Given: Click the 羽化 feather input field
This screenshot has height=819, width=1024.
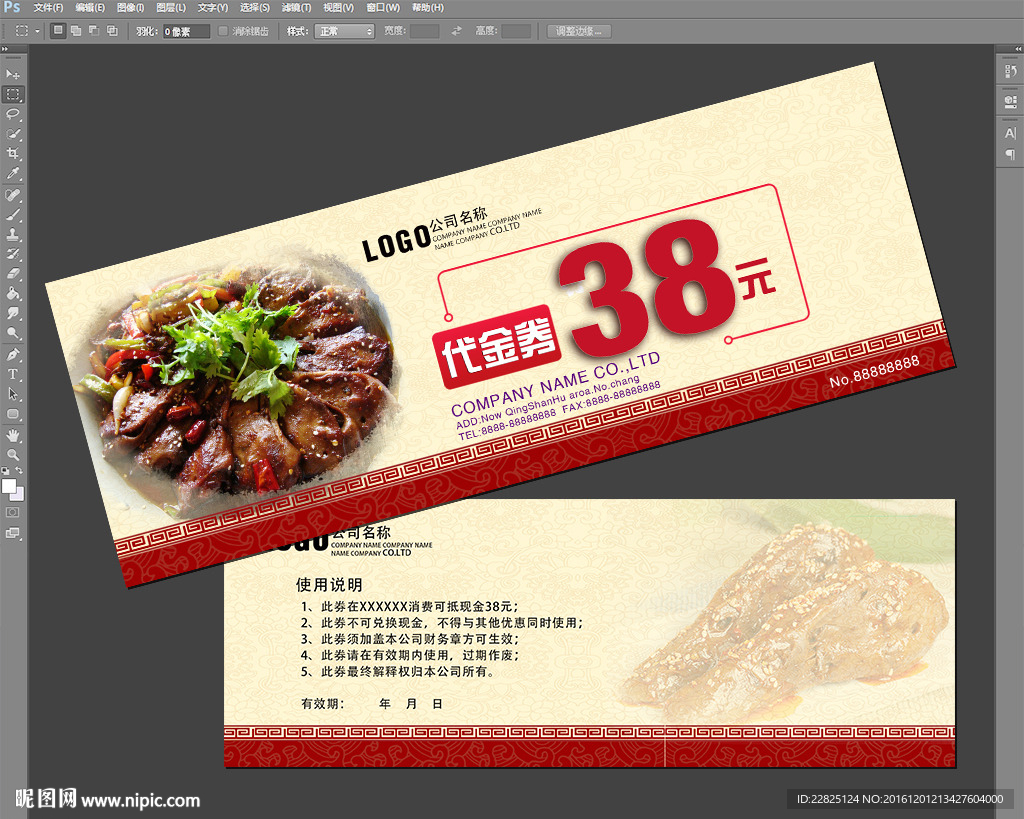Looking at the screenshot, I should coord(186,31).
